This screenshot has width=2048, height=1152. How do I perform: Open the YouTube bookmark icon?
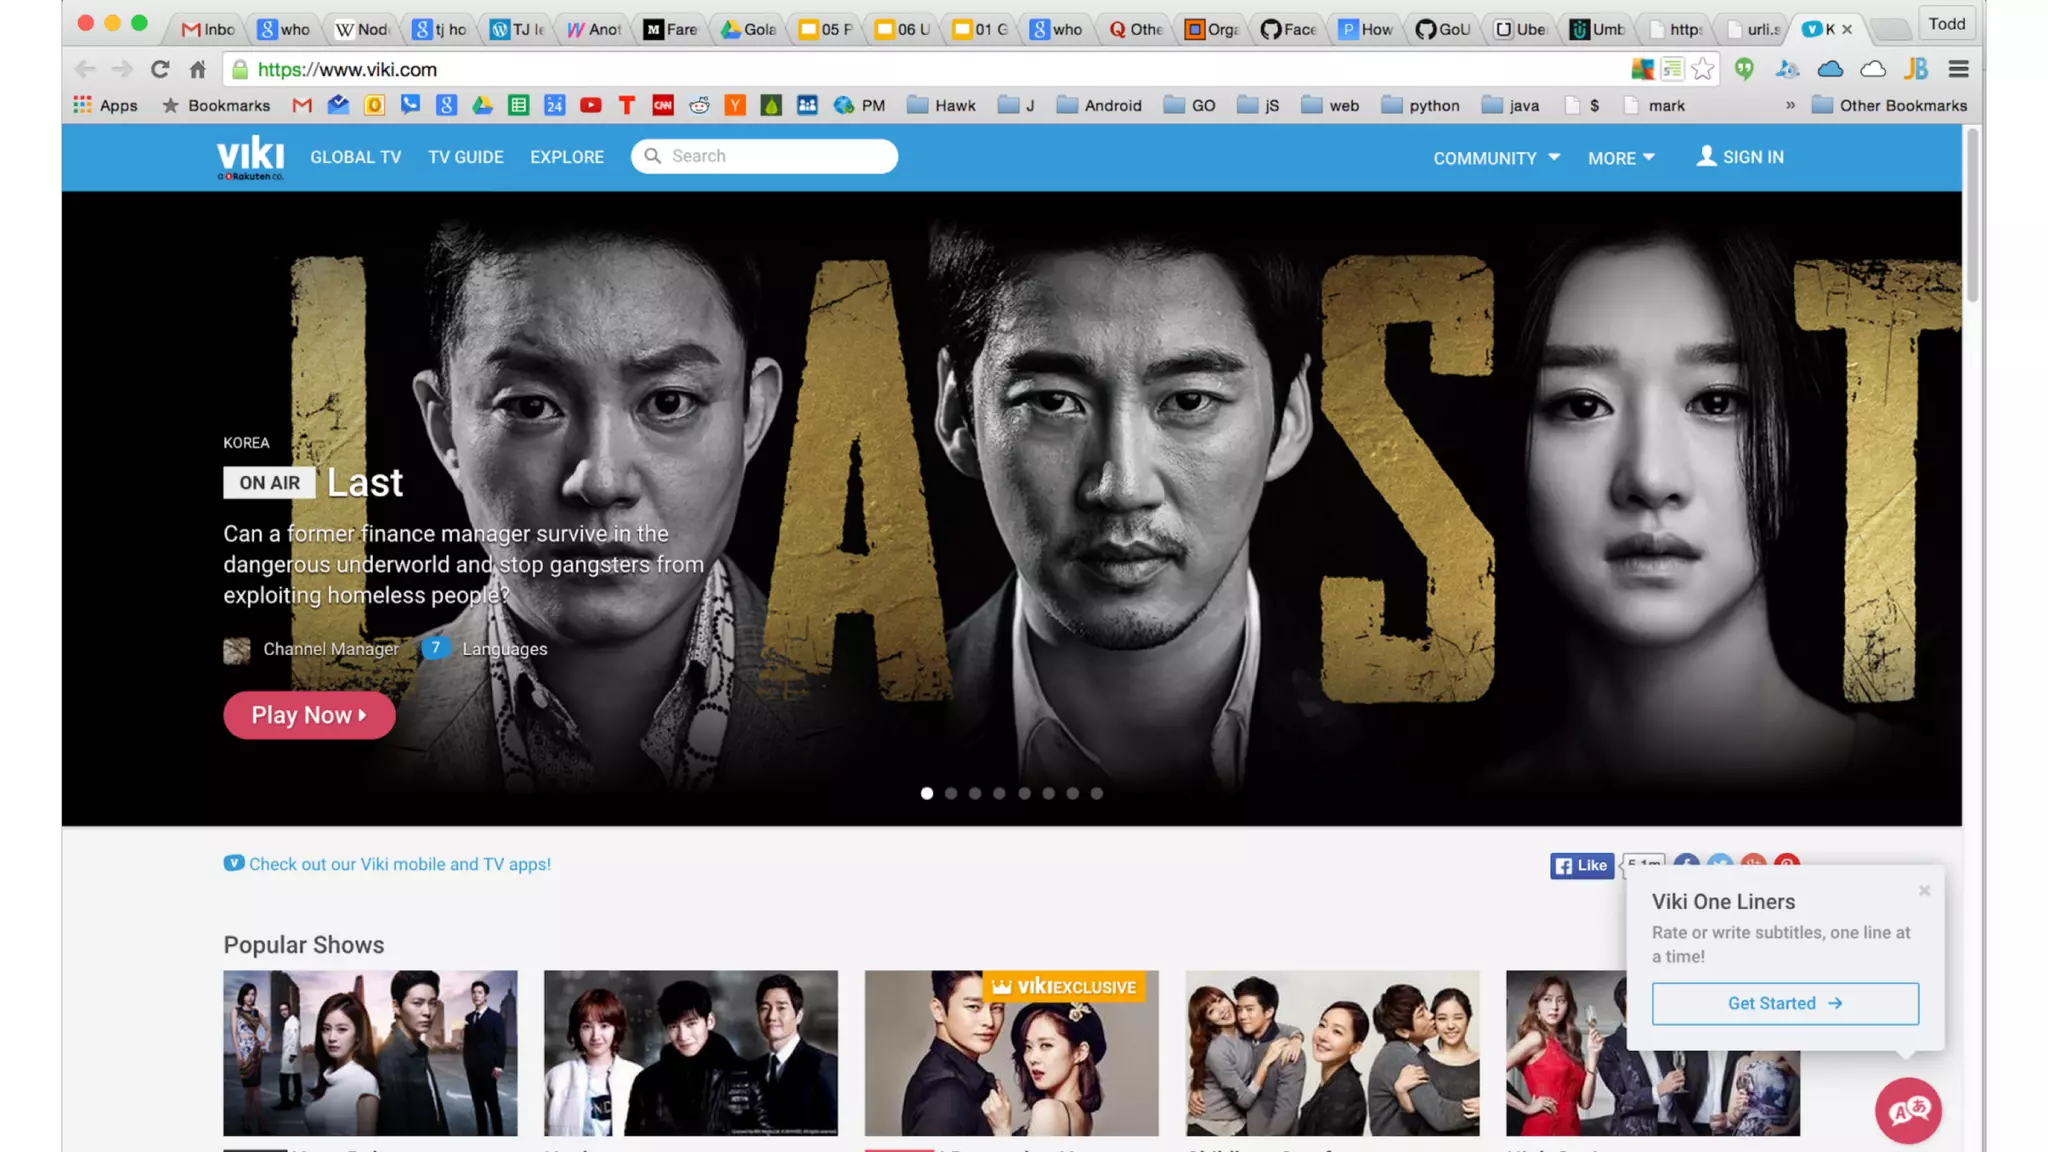click(590, 105)
